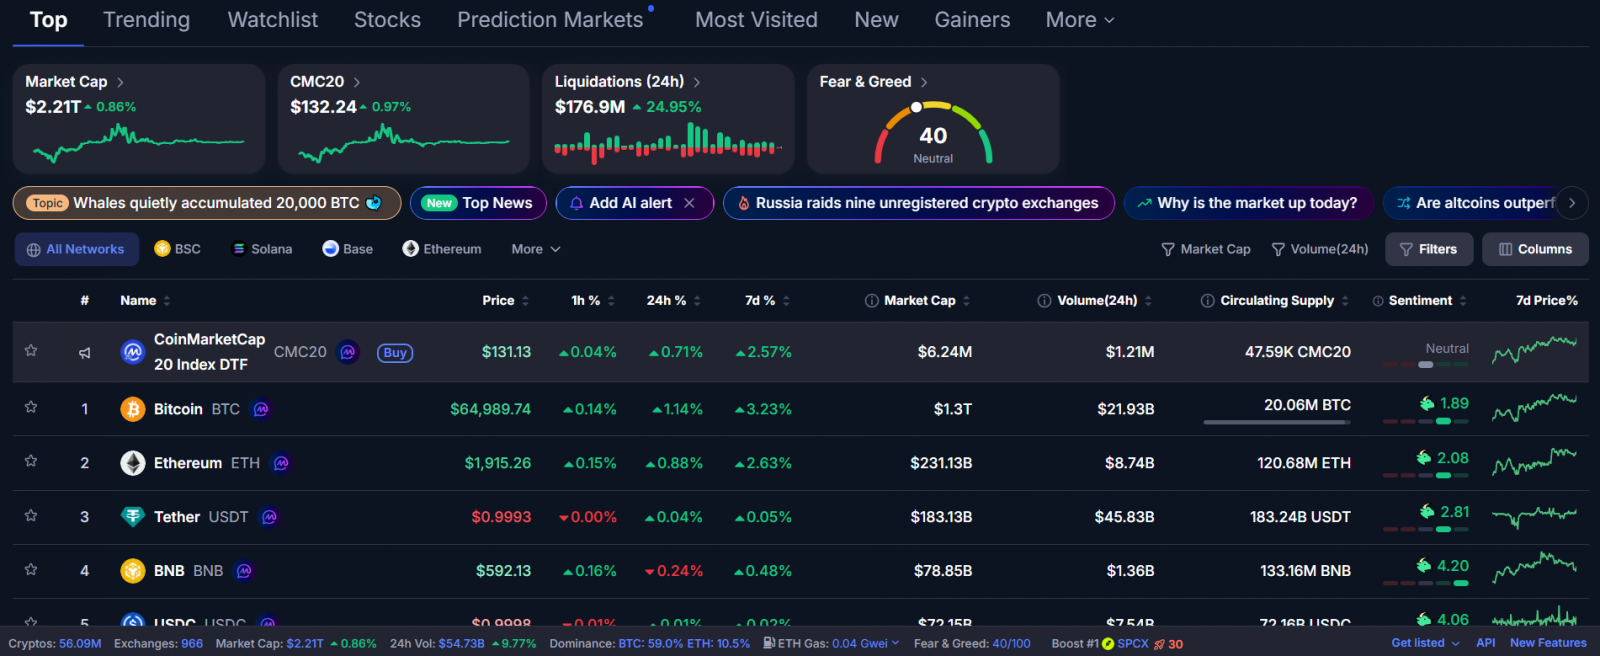Expand the Get listed dropdown
1600x656 pixels.
(x=1425, y=643)
